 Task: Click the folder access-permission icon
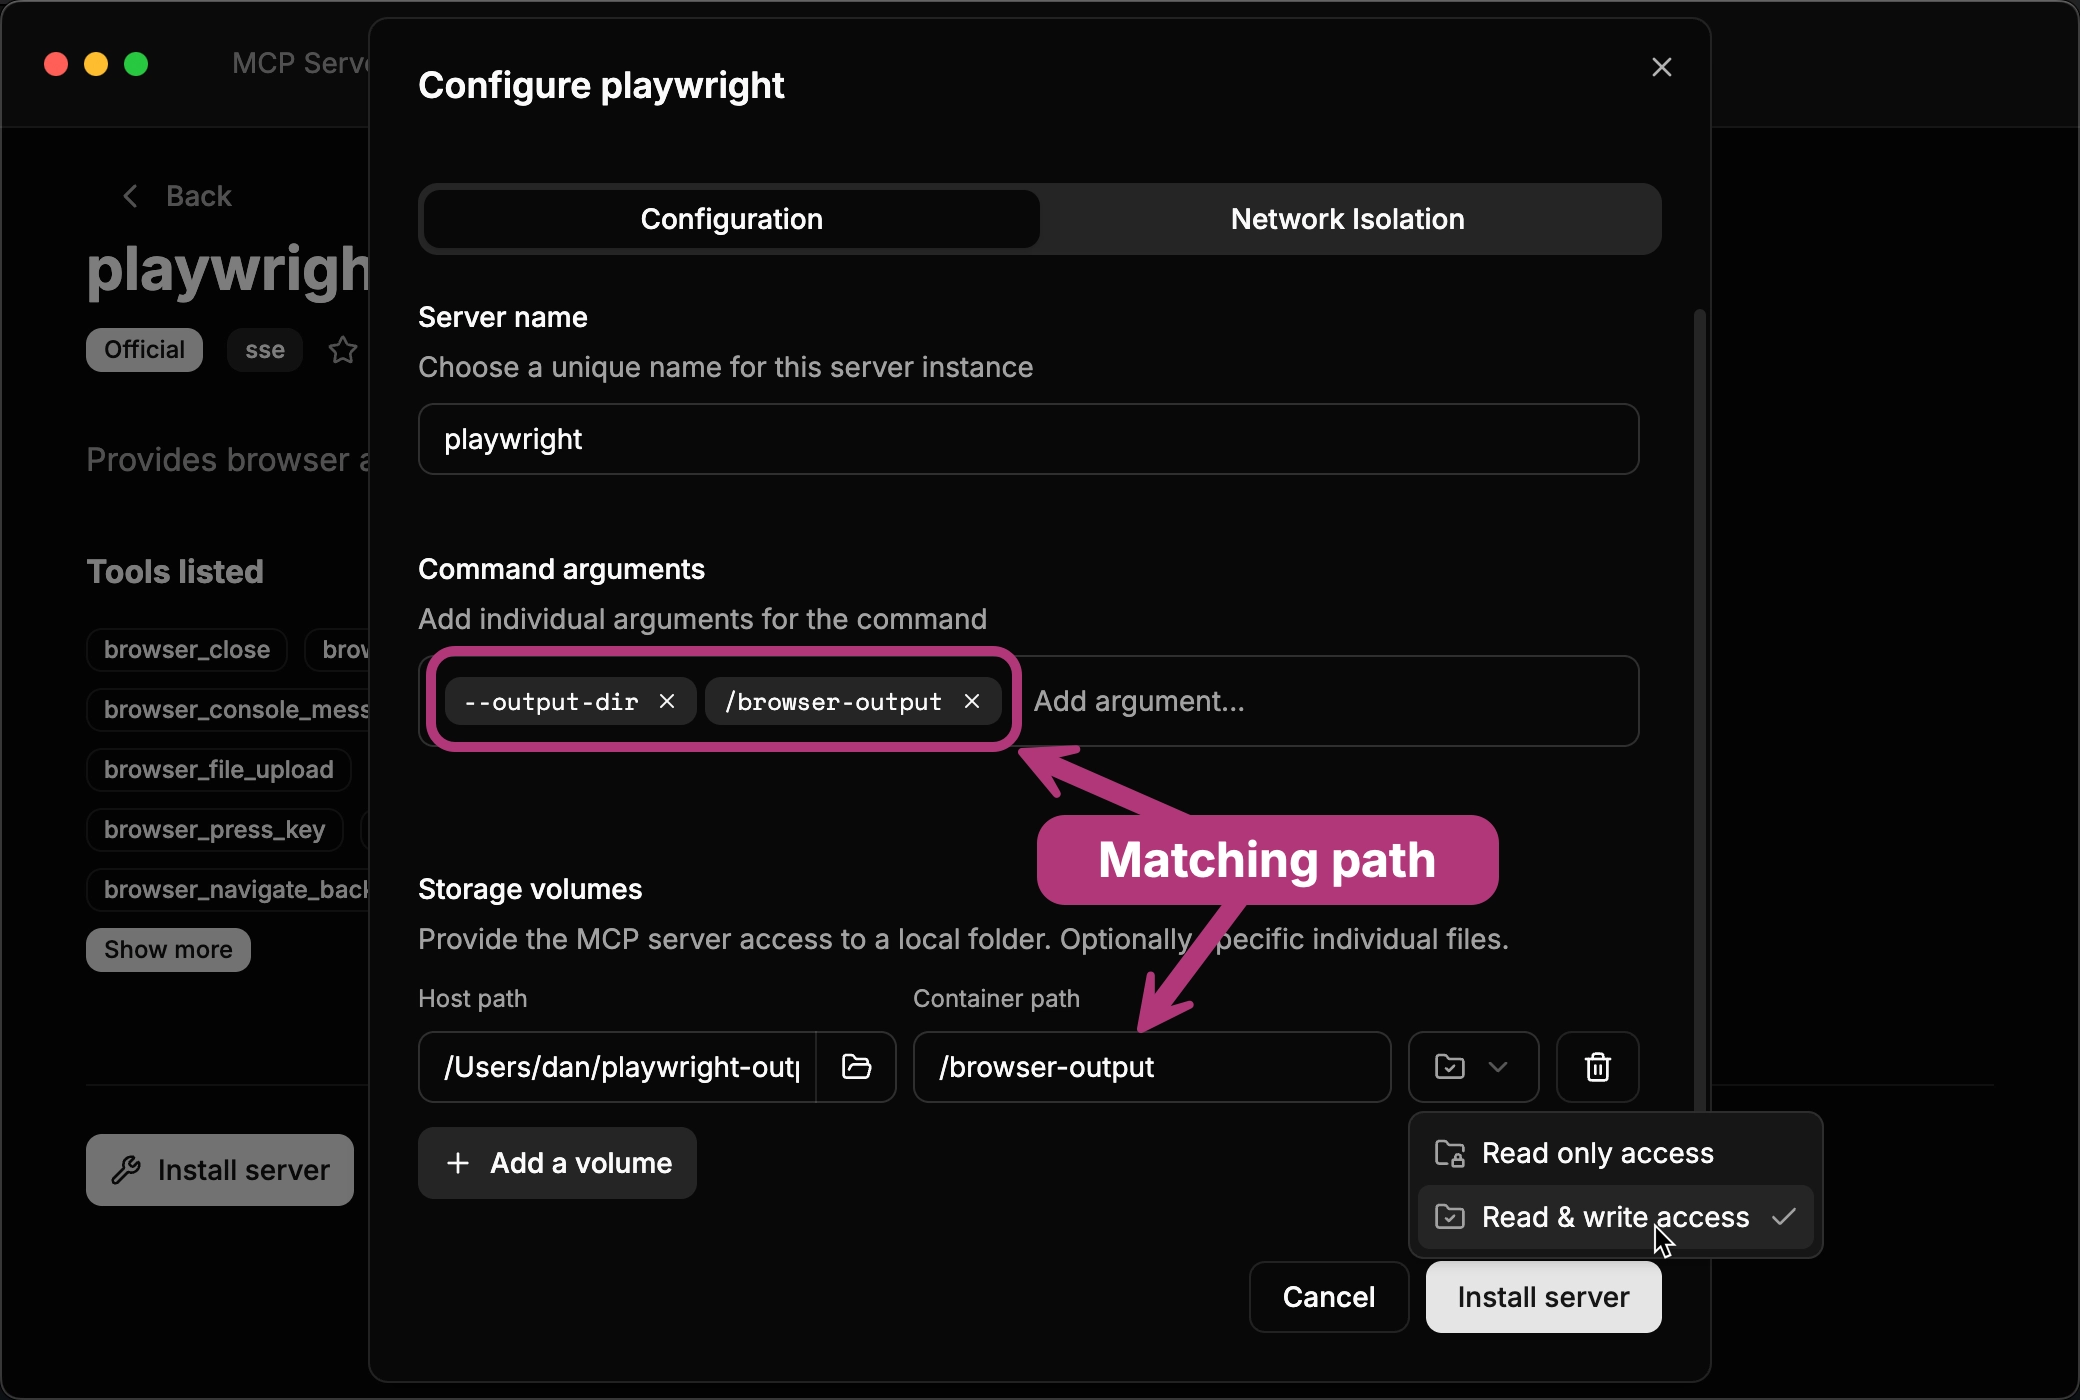click(x=1451, y=1065)
